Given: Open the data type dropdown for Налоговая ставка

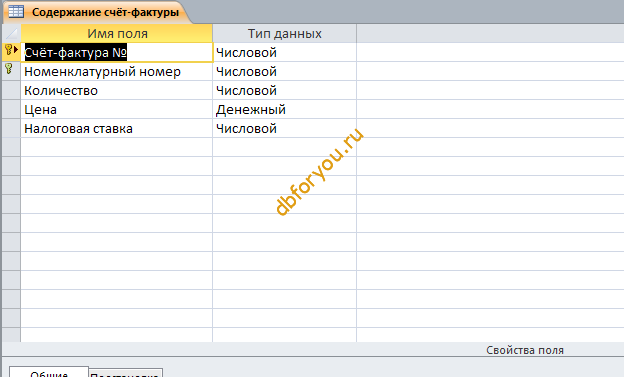Looking at the screenshot, I should [284, 129].
